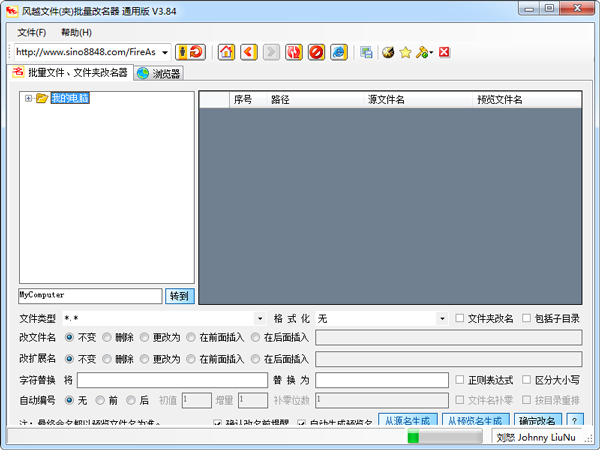Select 我的电脑 in the folder tree
This screenshot has height=450, width=600.
click(70, 98)
